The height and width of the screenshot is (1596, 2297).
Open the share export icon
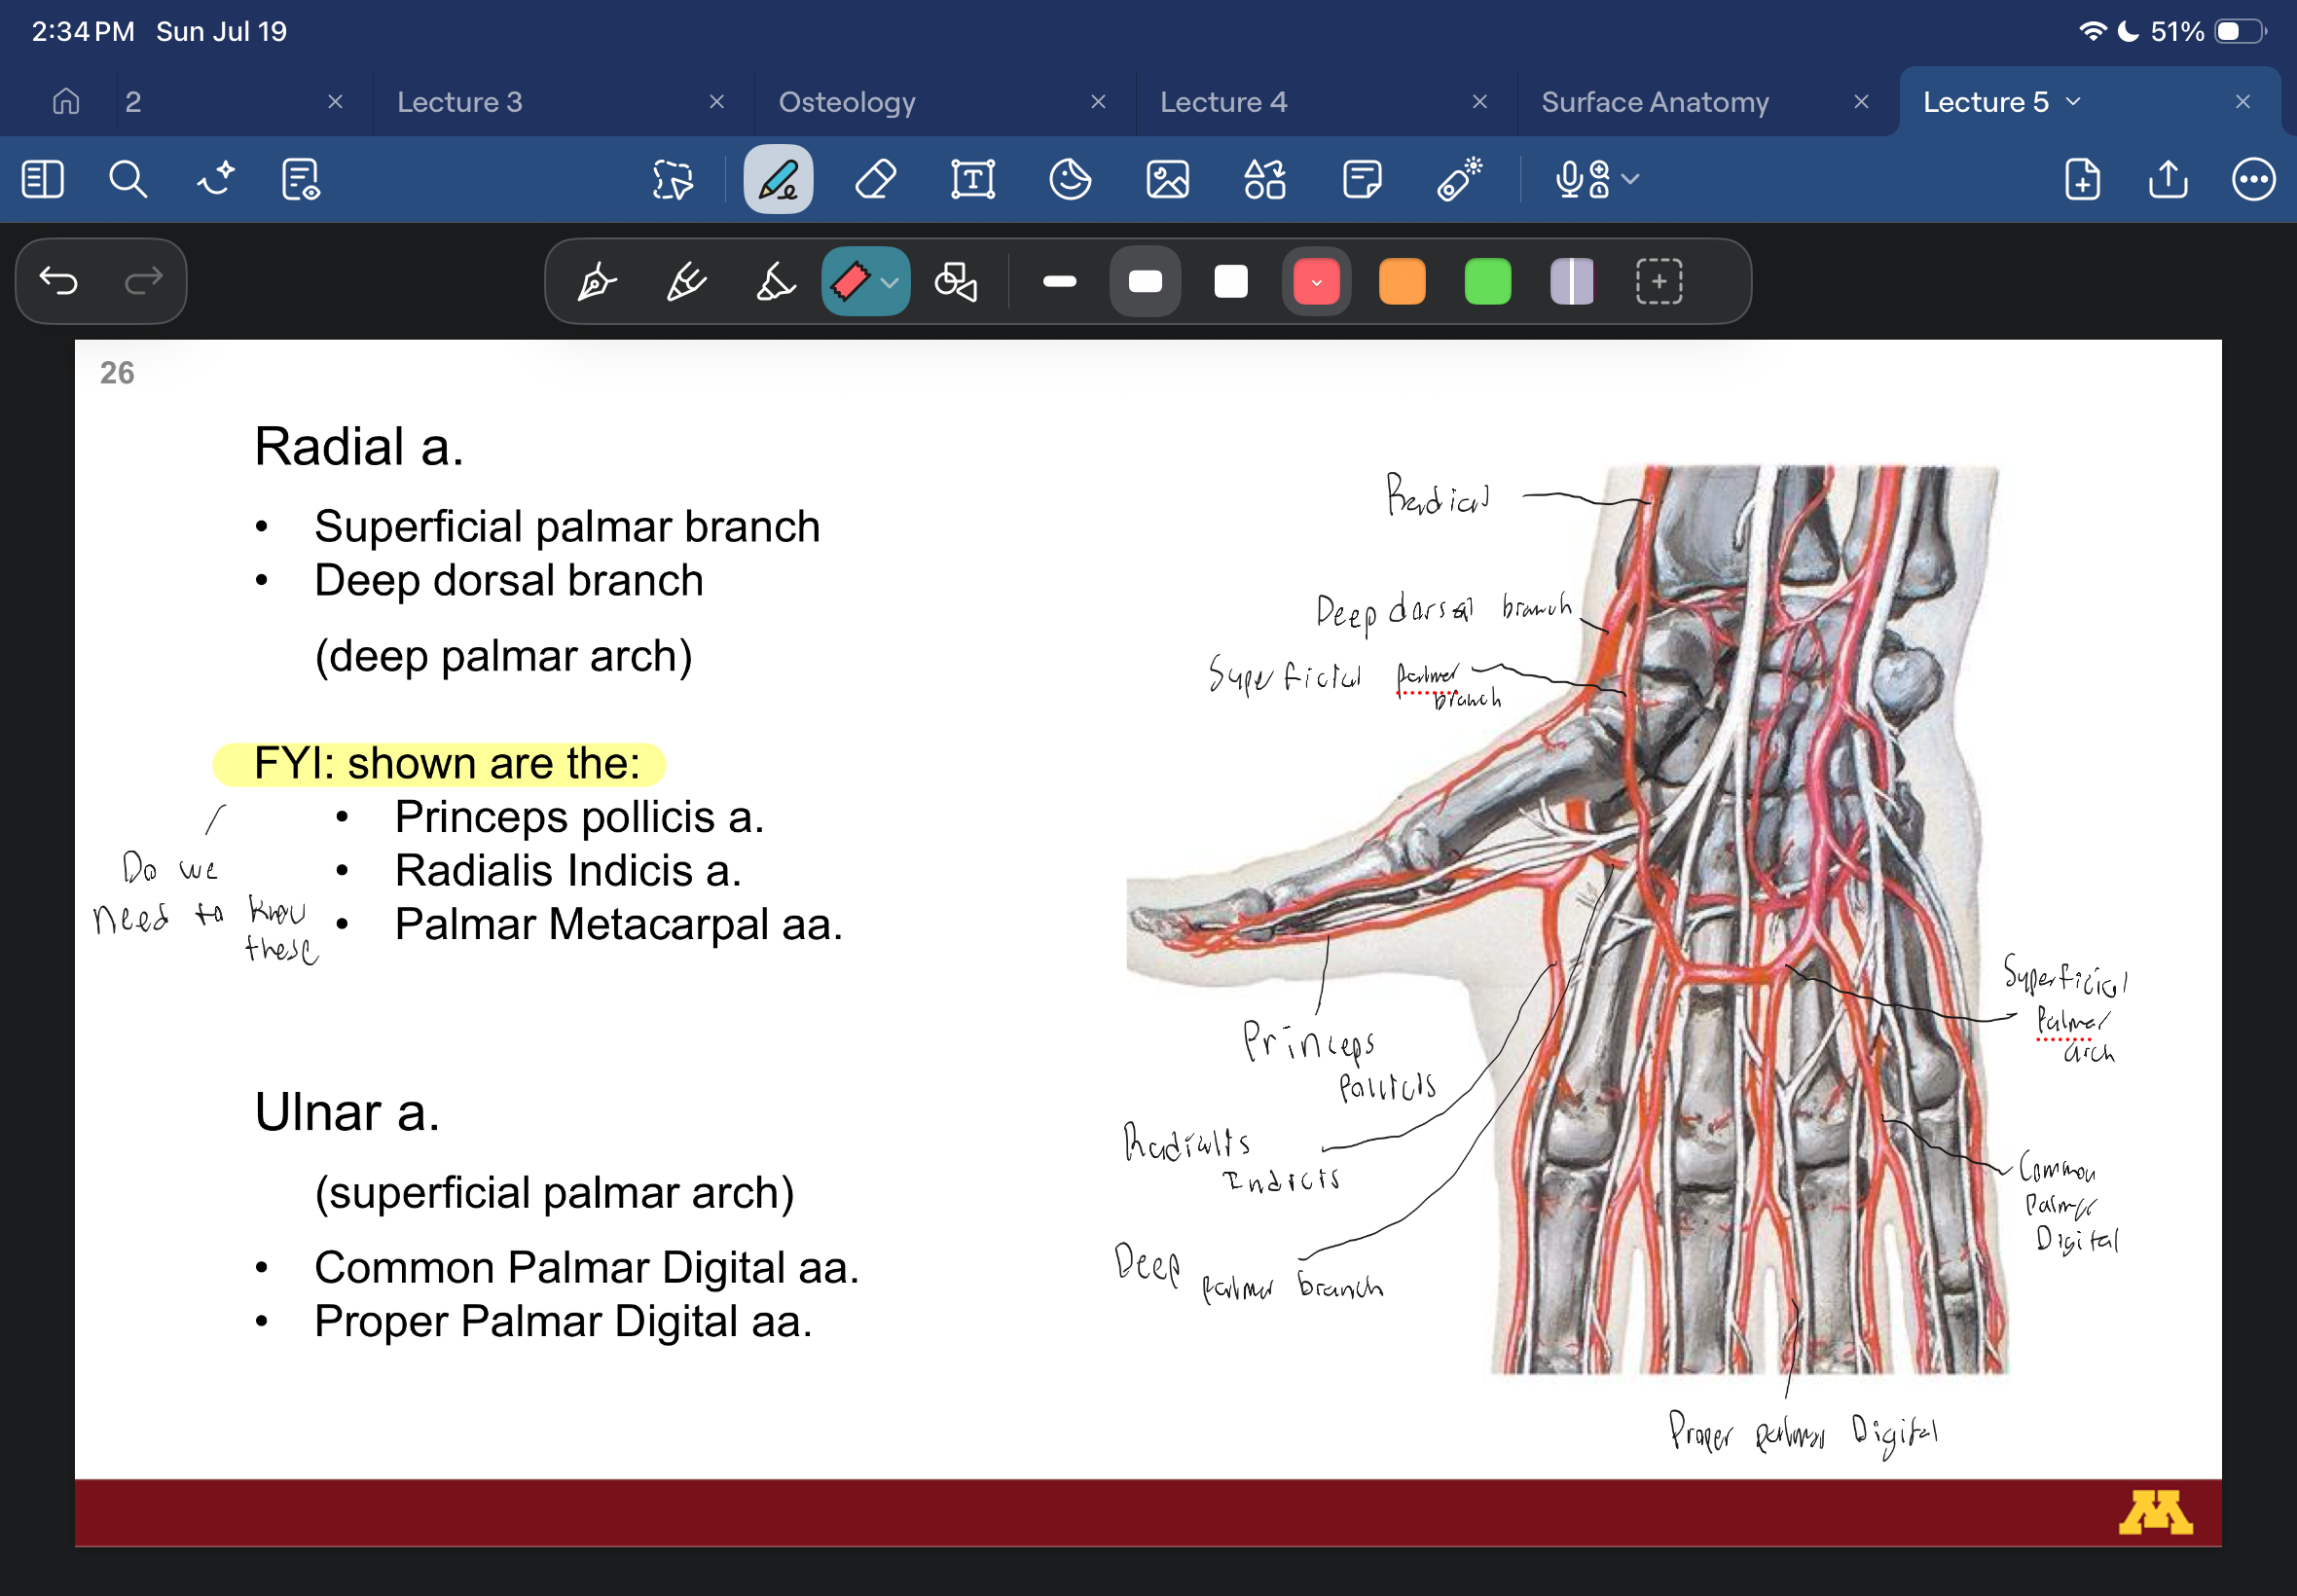click(x=2167, y=180)
